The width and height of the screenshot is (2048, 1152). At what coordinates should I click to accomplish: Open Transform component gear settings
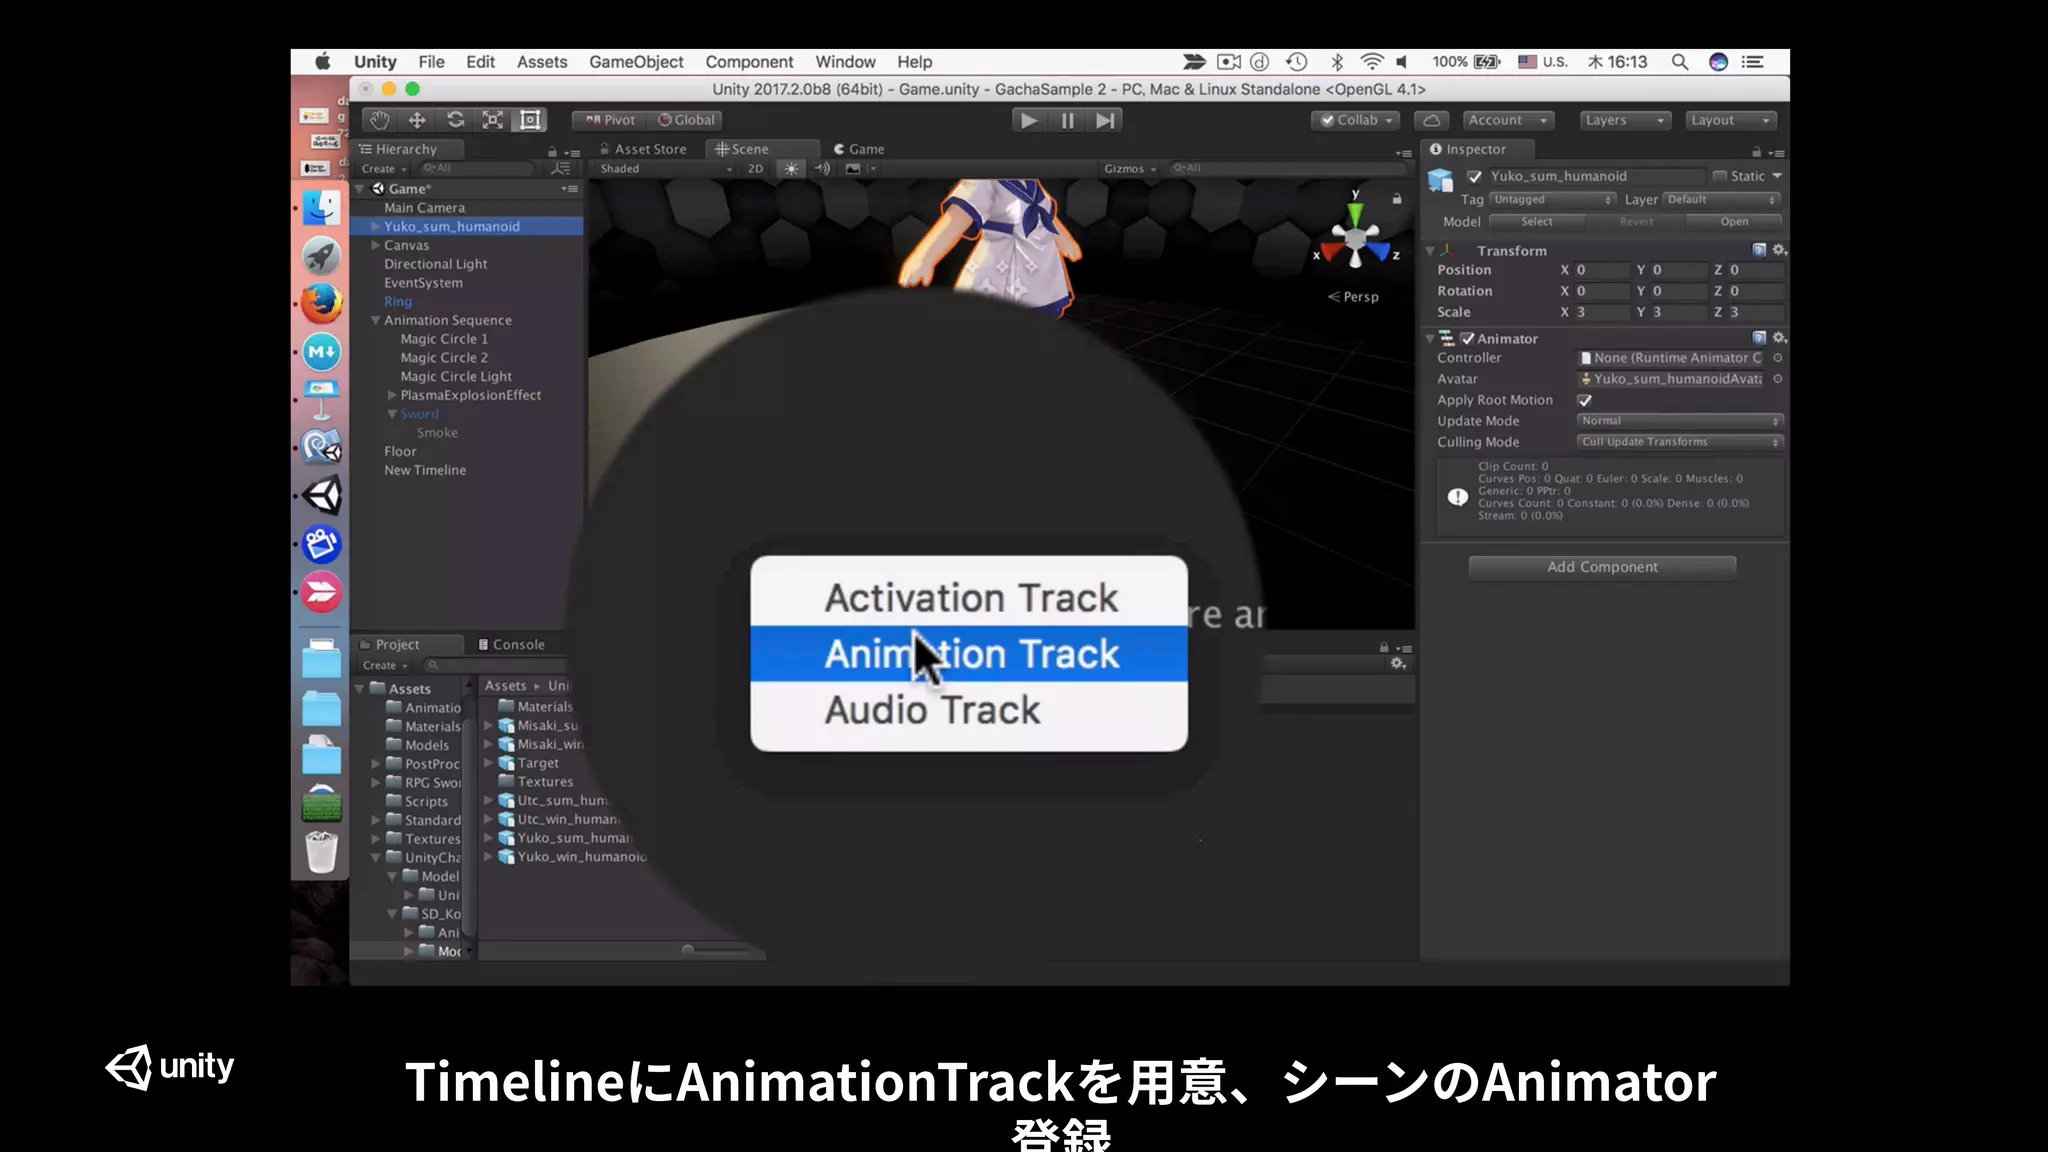pyautogui.click(x=1779, y=250)
